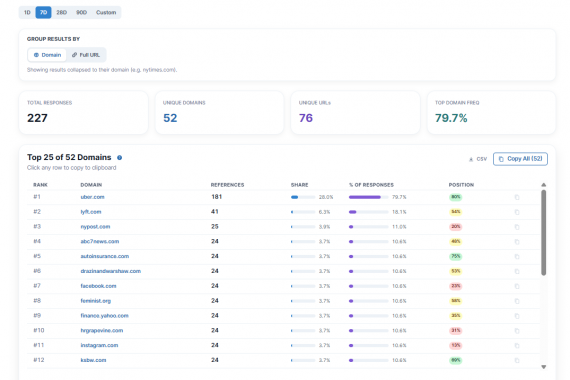570x380 pixels.
Task: Click the Unique Domains card showing 52
Action: click(x=220, y=113)
